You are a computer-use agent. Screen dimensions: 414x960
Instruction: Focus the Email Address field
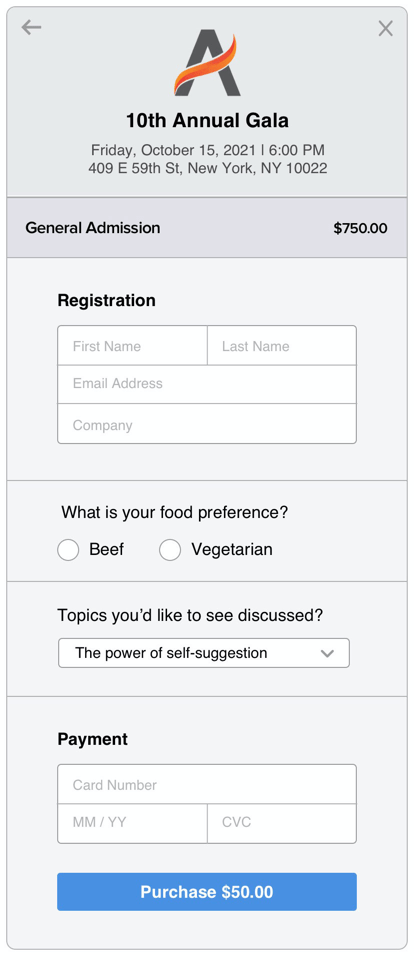click(207, 384)
